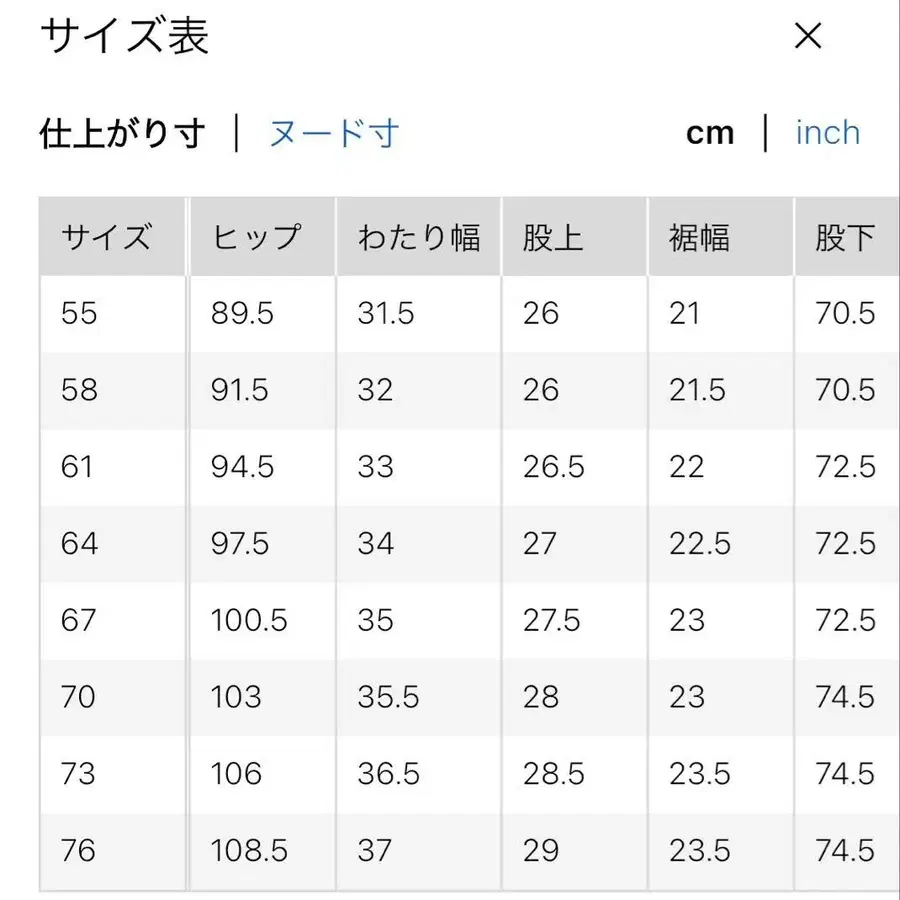Close the サイズ表 size chart modal
Image resolution: width=900 pixels, height=900 pixels.
coord(808,36)
